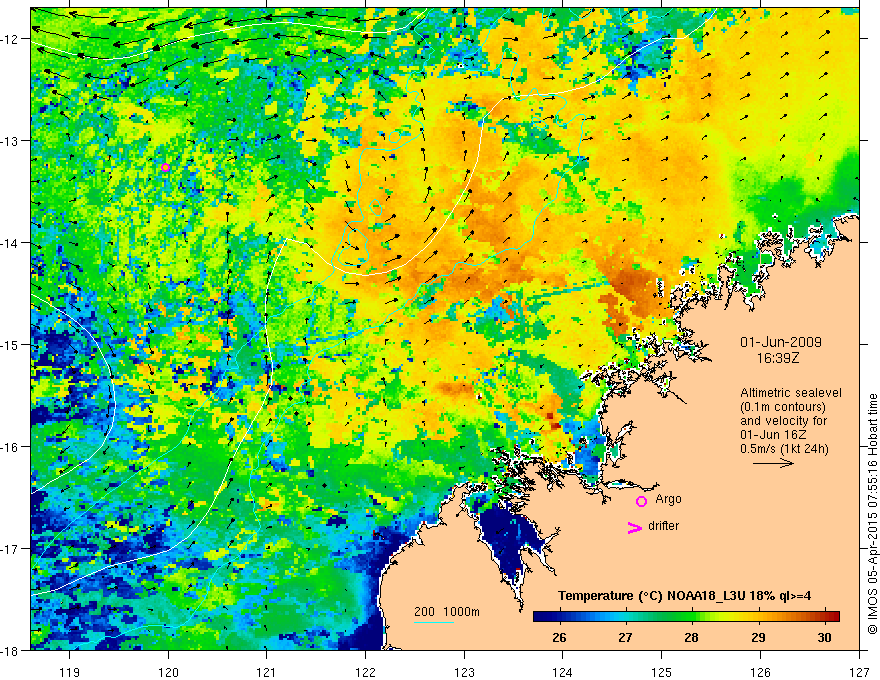The height and width of the screenshot is (680, 880).
Task: Click the '200 1000m' isobath label
Action: pos(447,612)
